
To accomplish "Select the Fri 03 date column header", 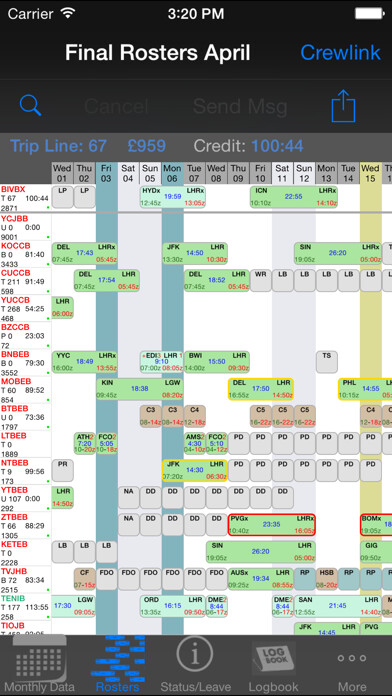I will click(106, 174).
